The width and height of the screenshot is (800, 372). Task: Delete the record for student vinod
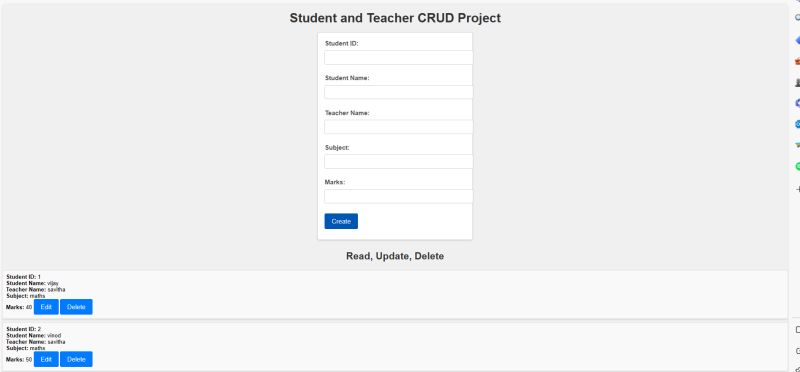[77, 359]
